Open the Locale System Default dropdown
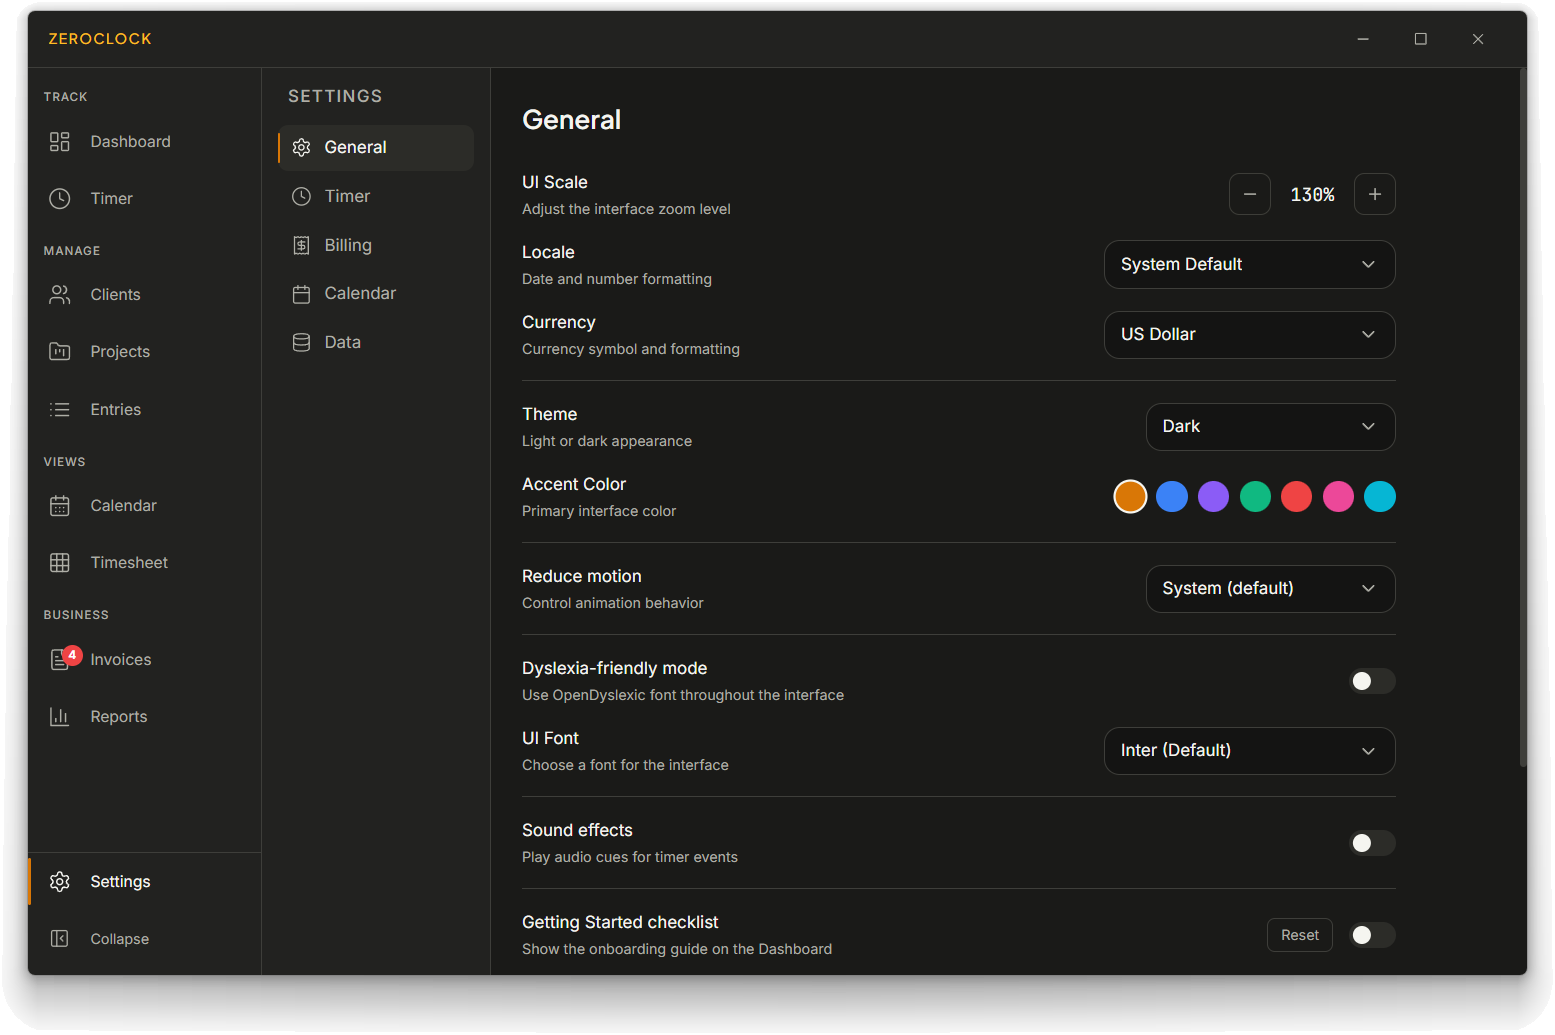Screen dimensions: 1555x1035 tap(1249, 265)
